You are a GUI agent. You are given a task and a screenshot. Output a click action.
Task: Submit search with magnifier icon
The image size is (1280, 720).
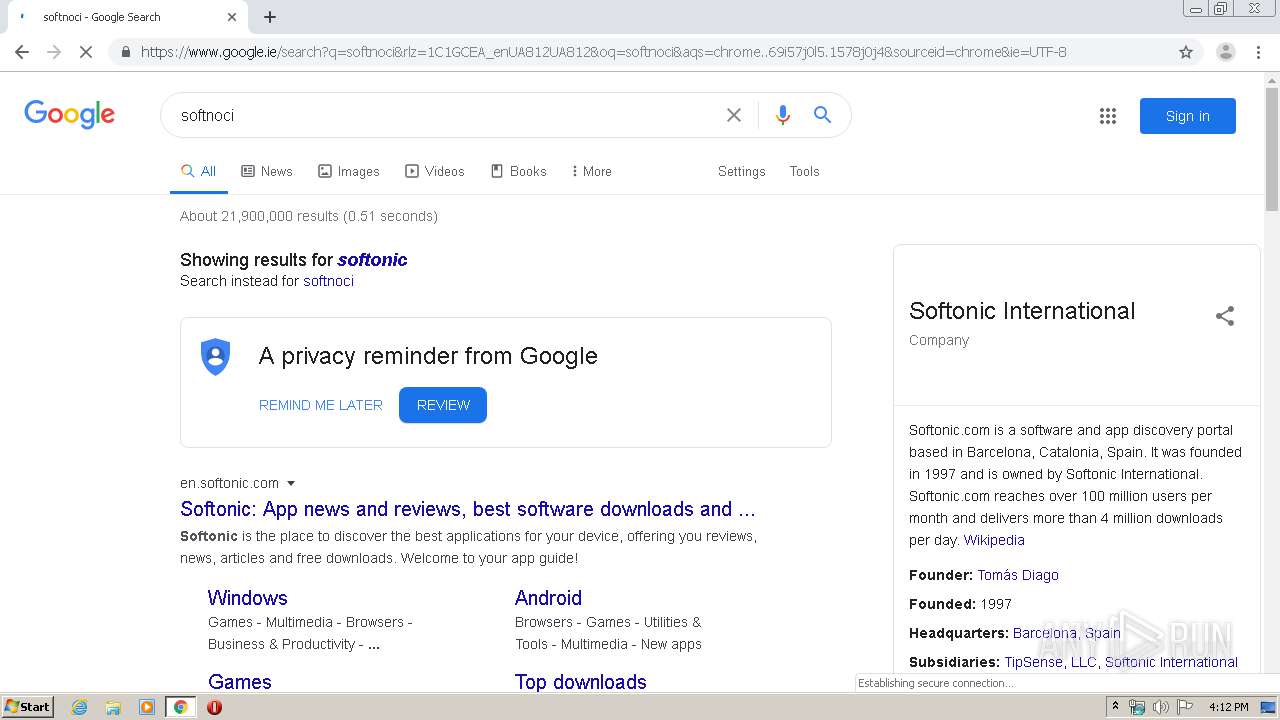822,115
